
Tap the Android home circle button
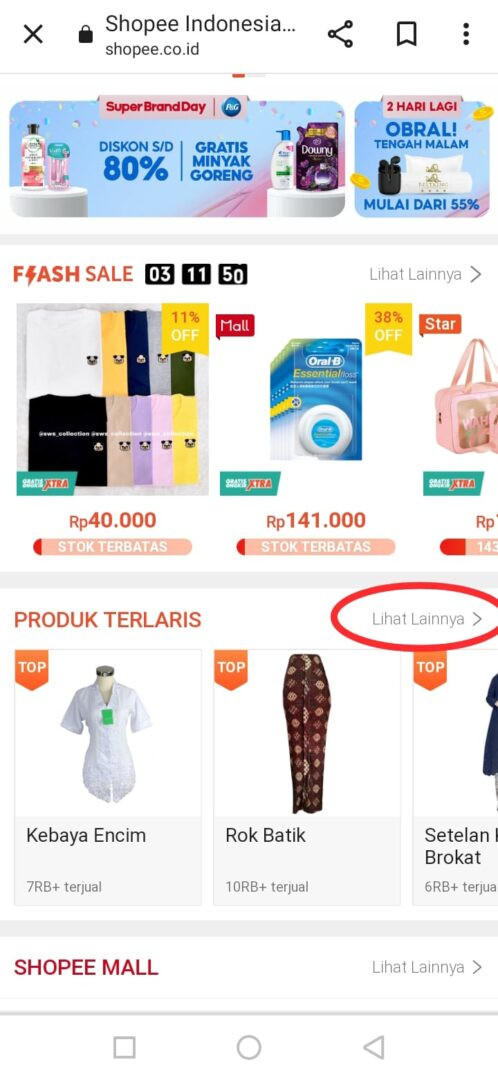[x=249, y=1047]
